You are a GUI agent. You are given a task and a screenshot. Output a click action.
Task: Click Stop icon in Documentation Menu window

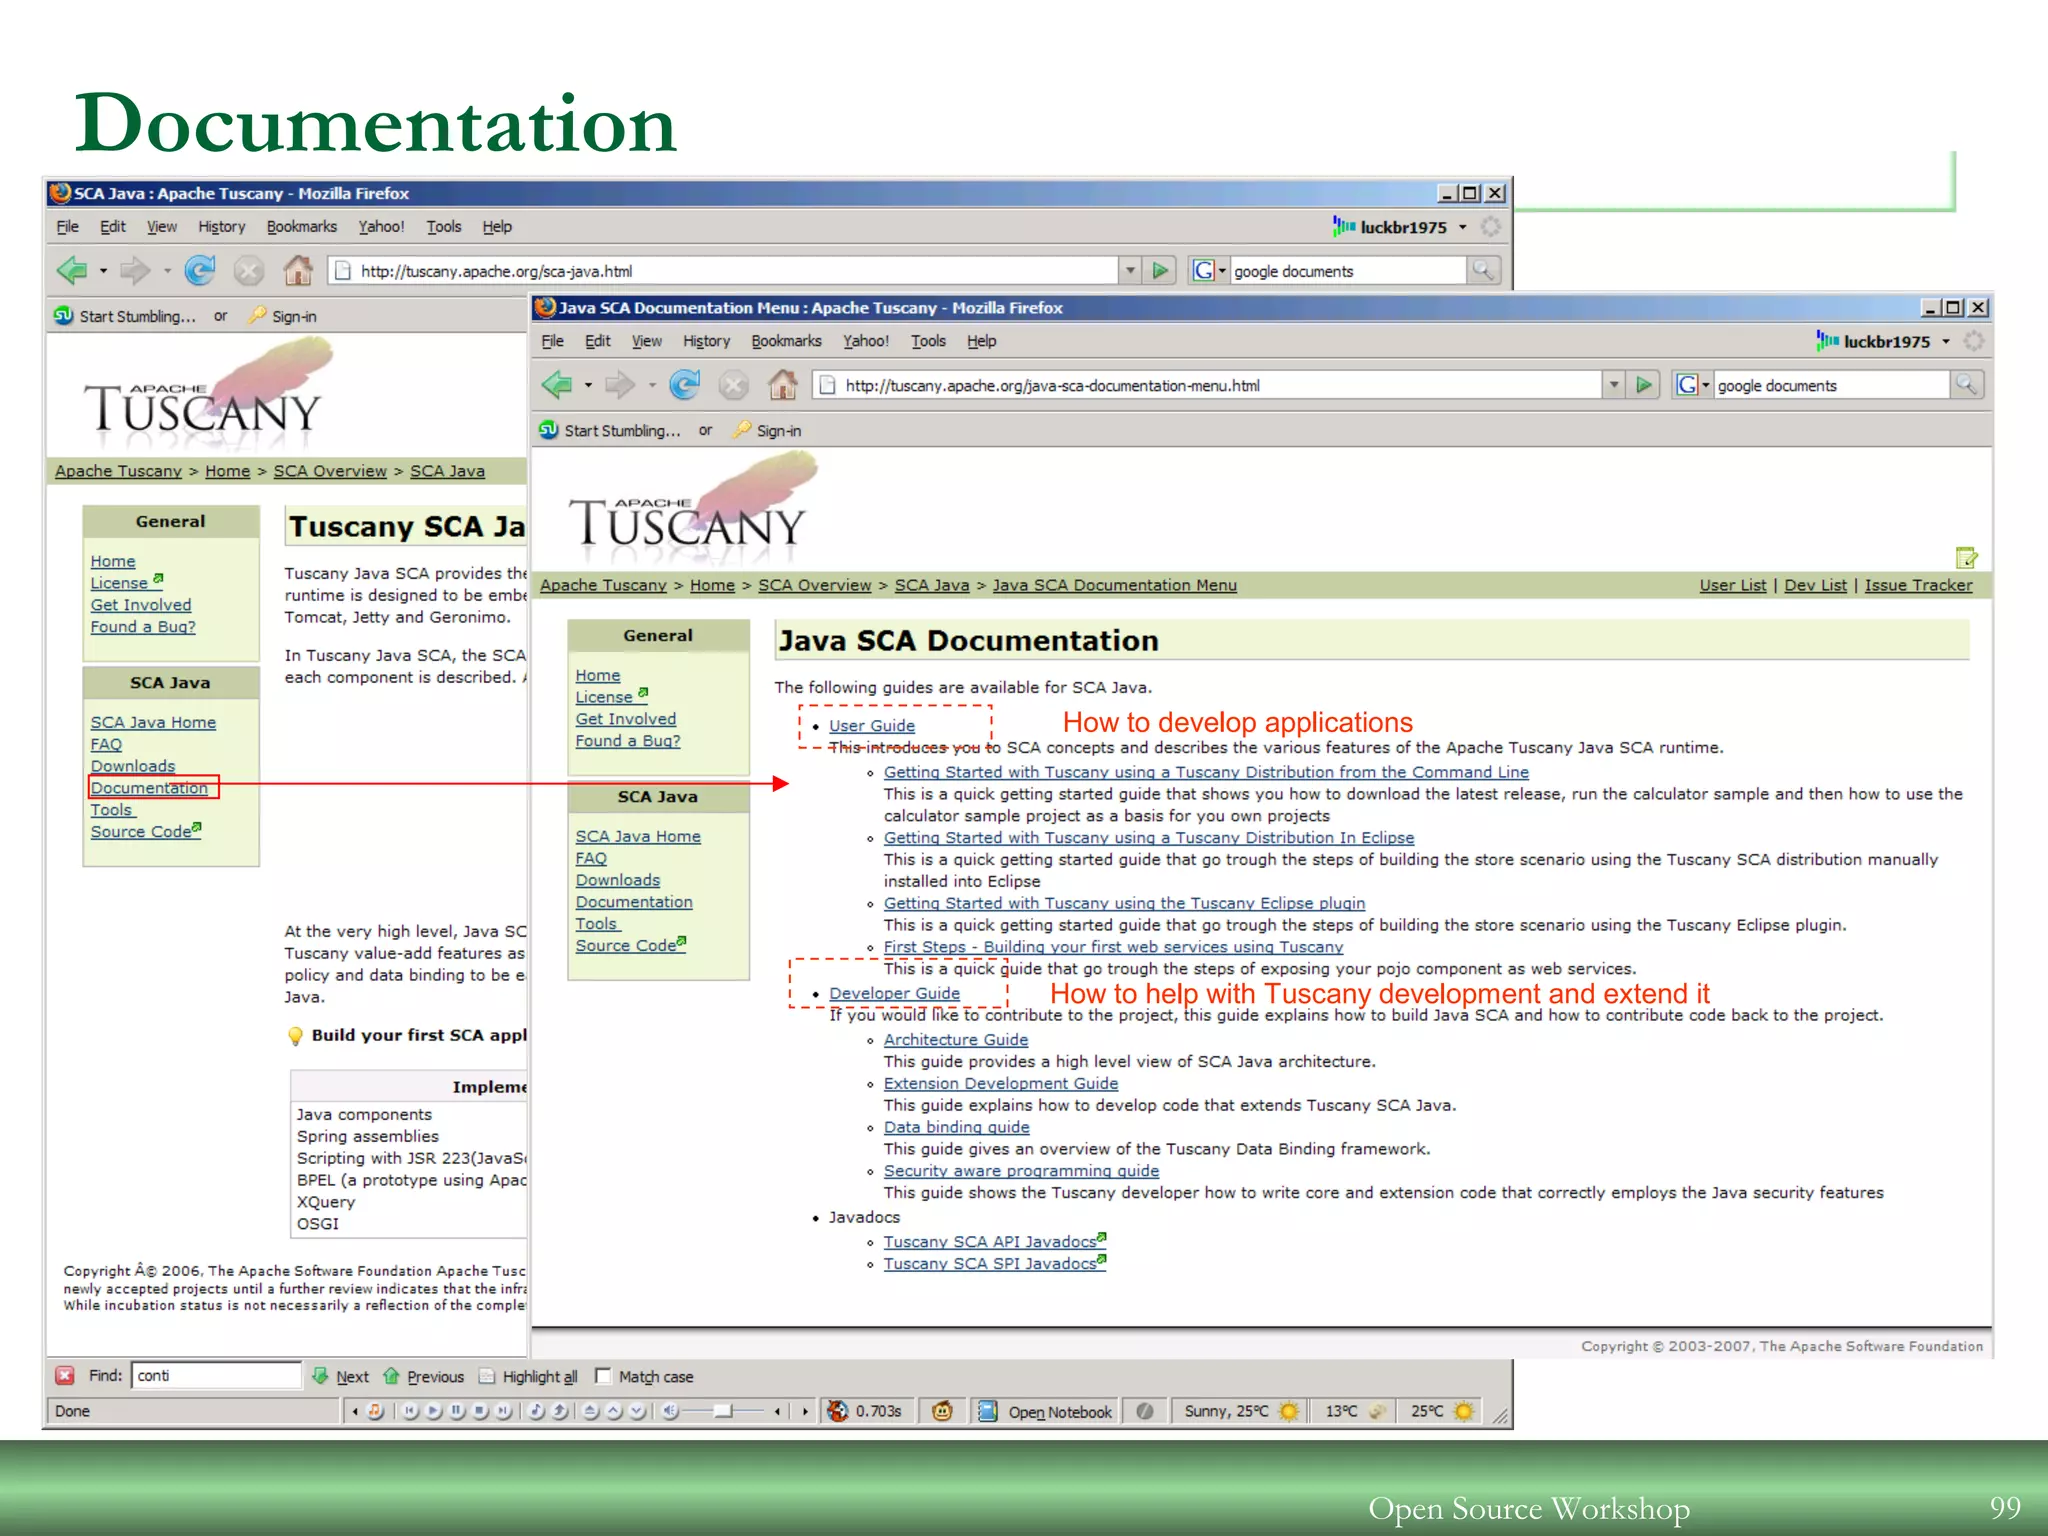click(x=734, y=385)
